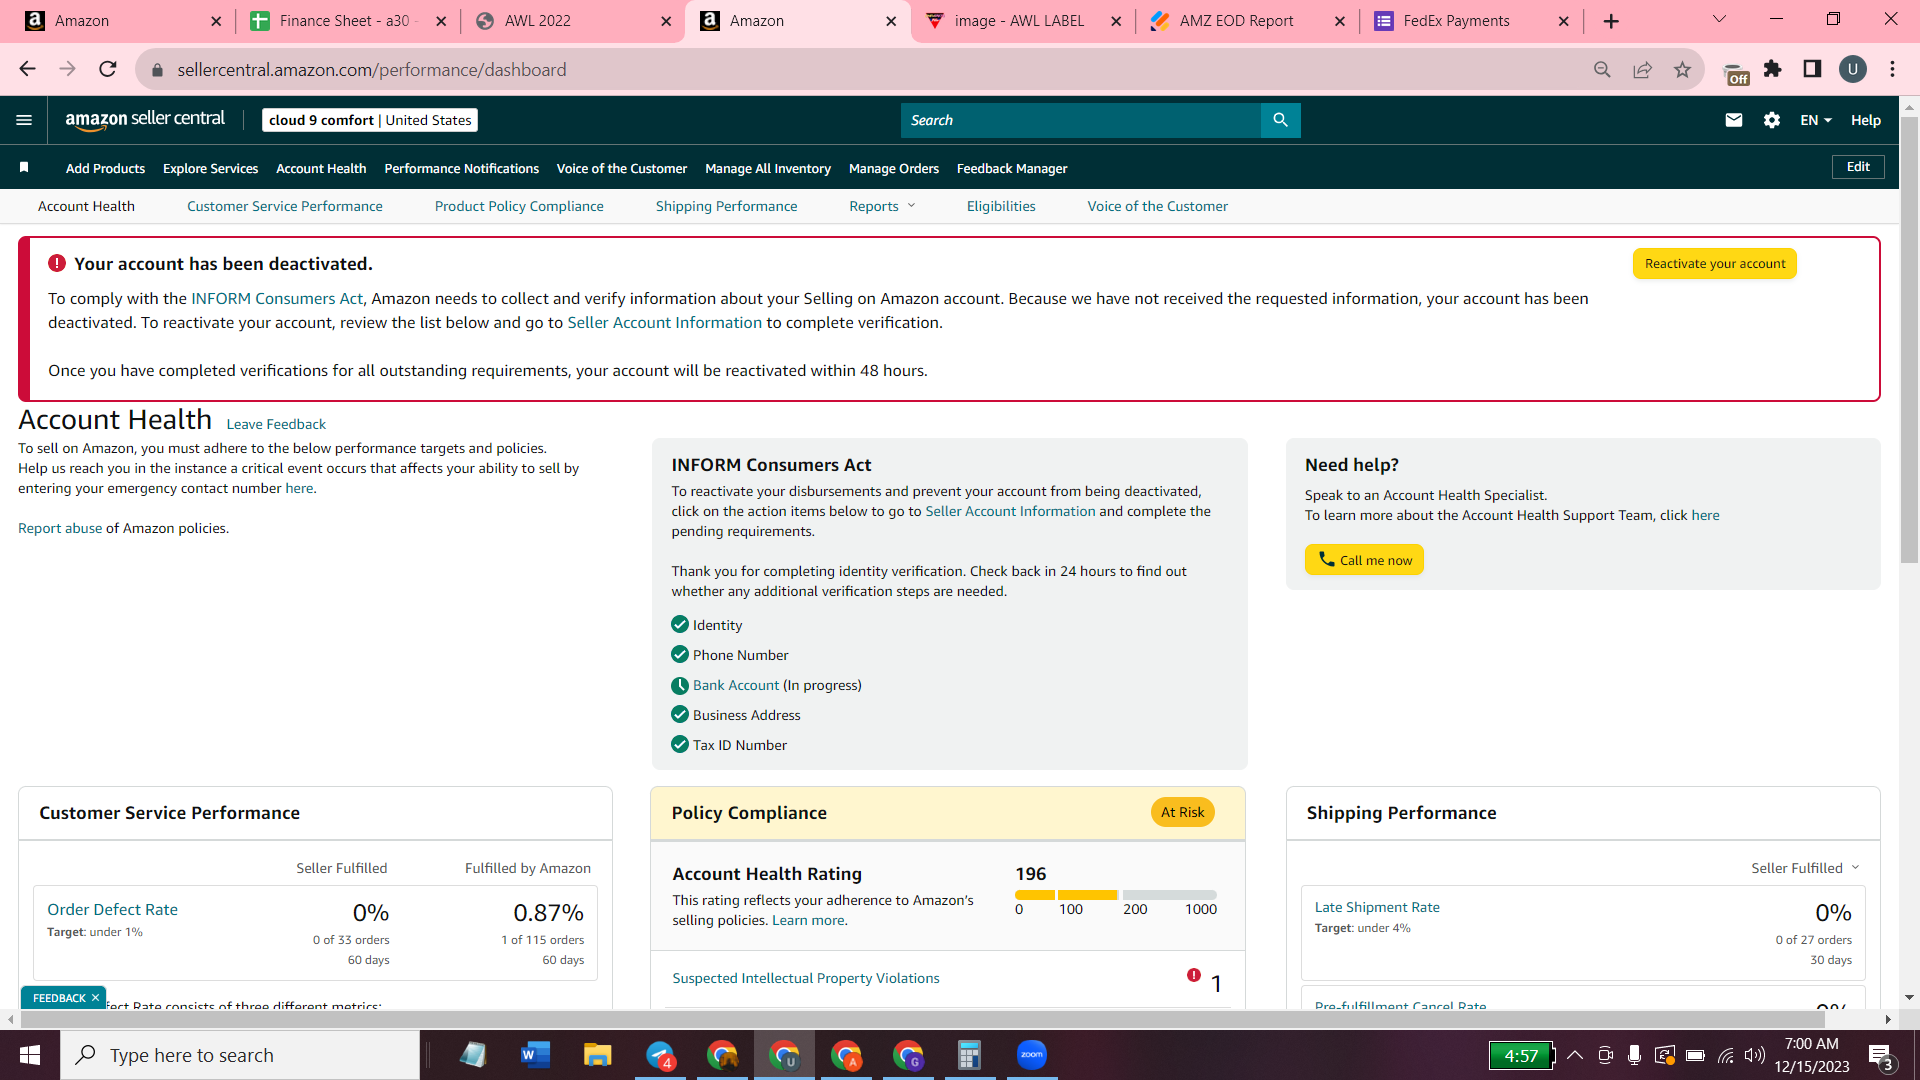Open the INFORM Consumers Act link in alert
The width and height of the screenshot is (1920, 1080).
coord(277,298)
